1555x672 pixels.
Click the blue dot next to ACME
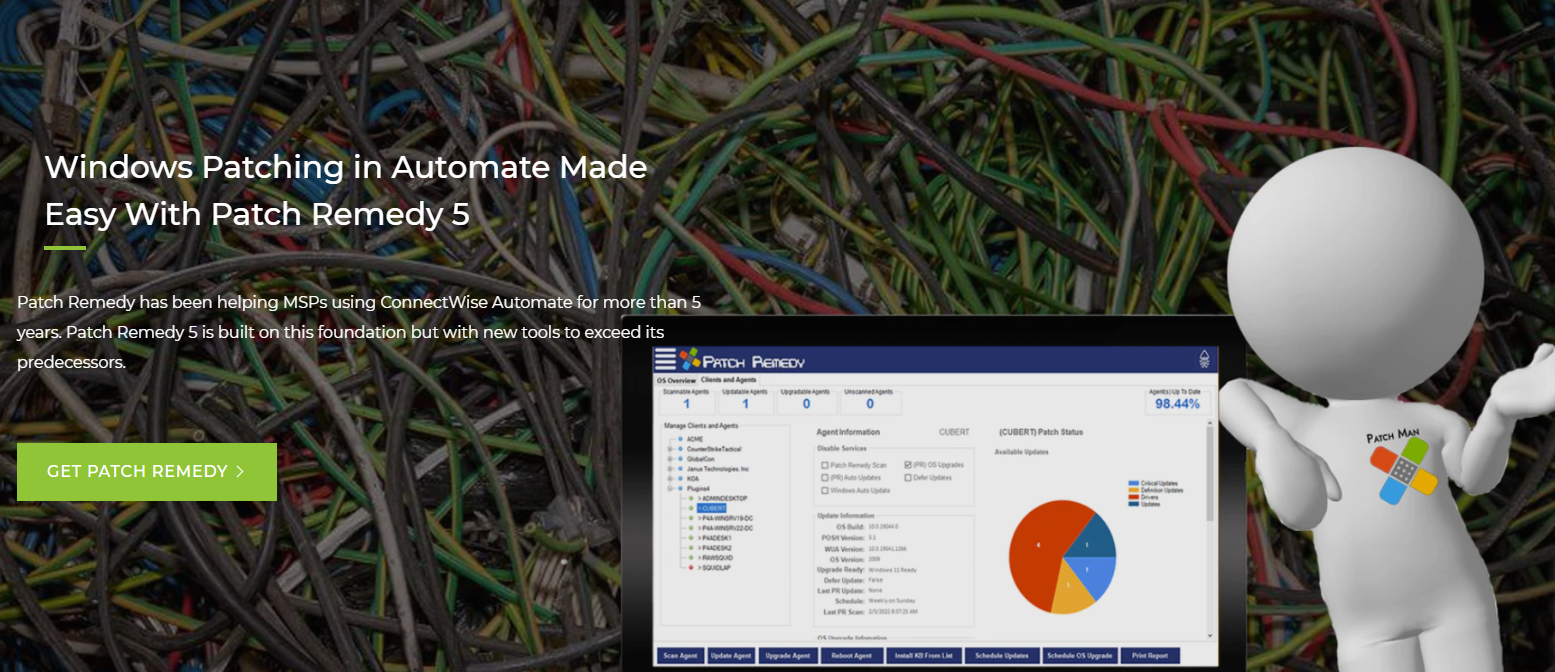click(679, 439)
